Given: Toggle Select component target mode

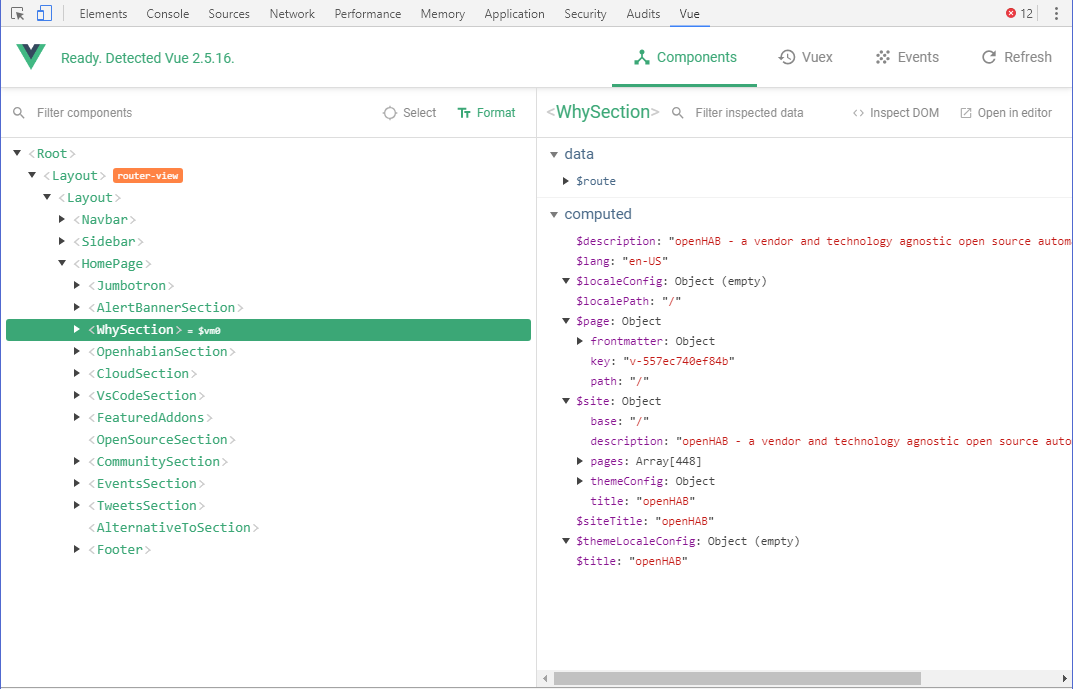Looking at the screenshot, I should [x=410, y=113].
